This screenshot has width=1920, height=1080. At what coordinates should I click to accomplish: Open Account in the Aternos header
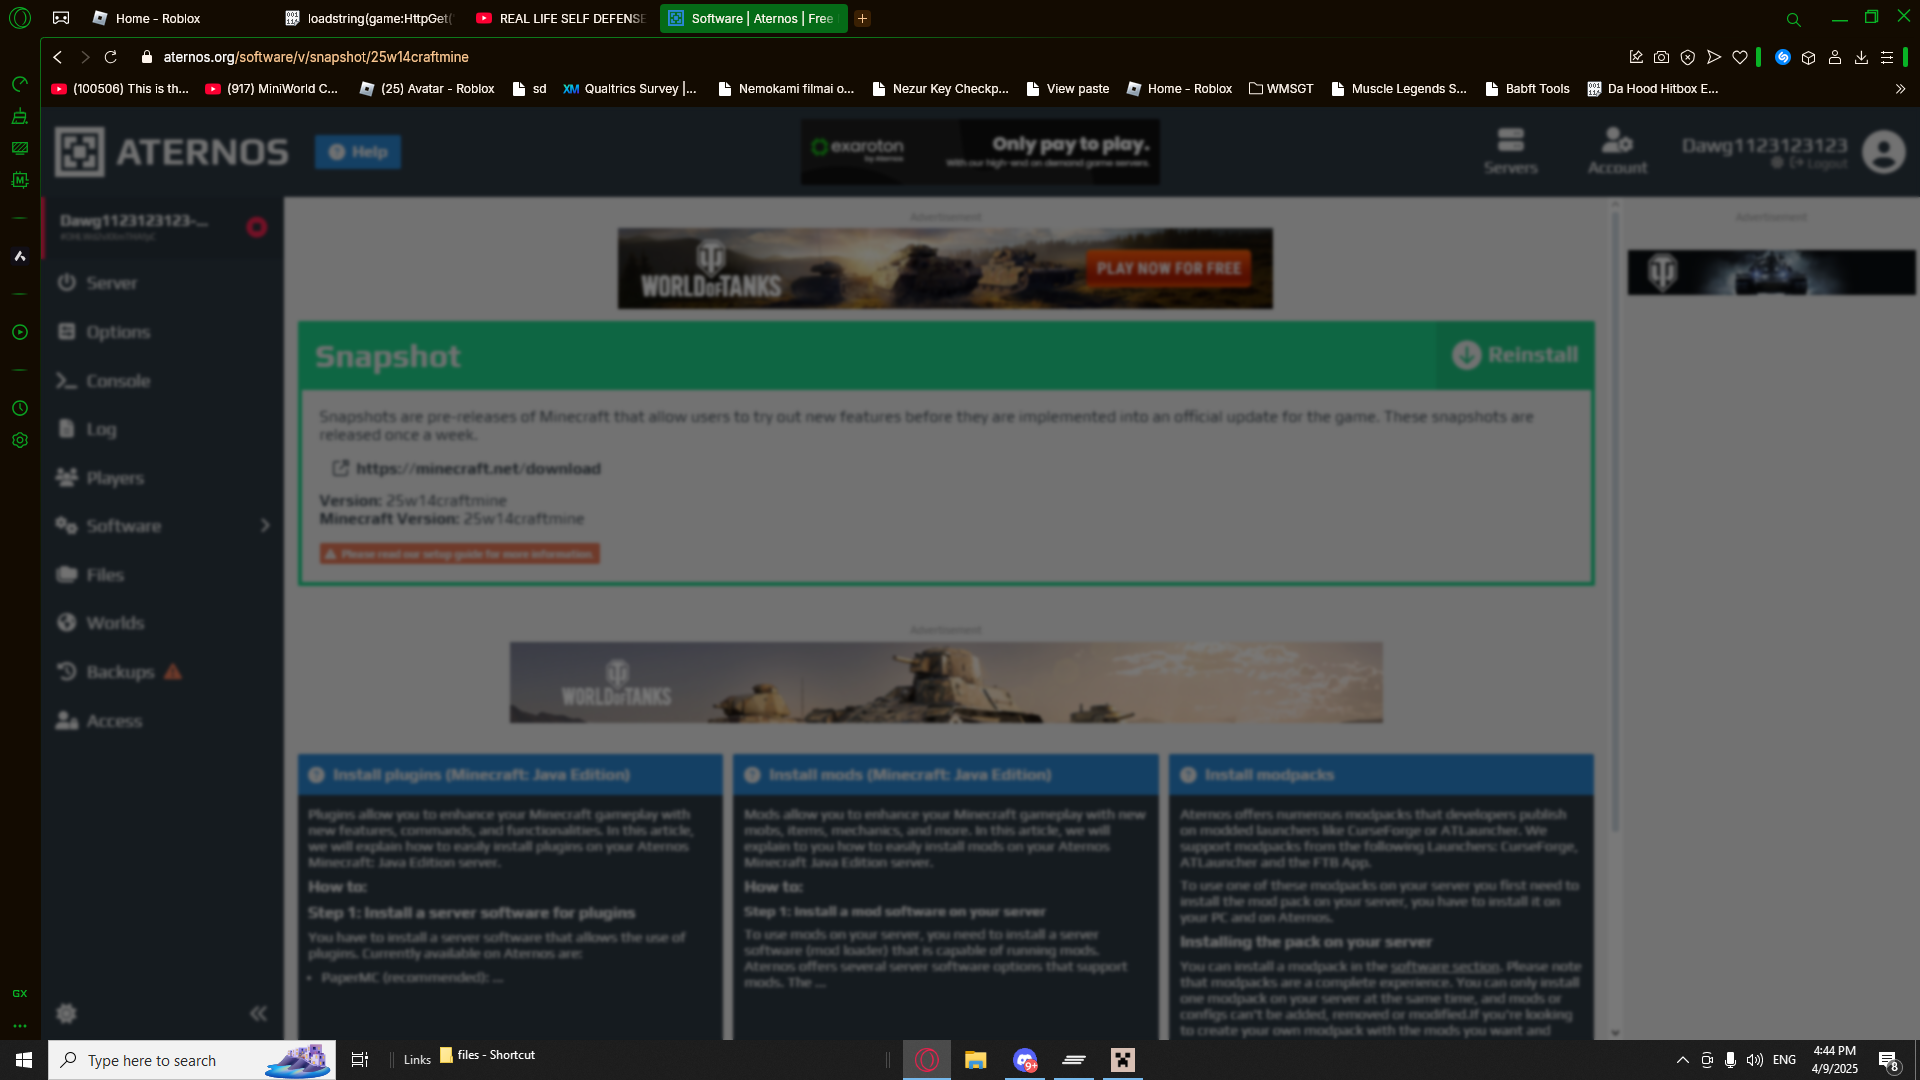[1617, 152]
